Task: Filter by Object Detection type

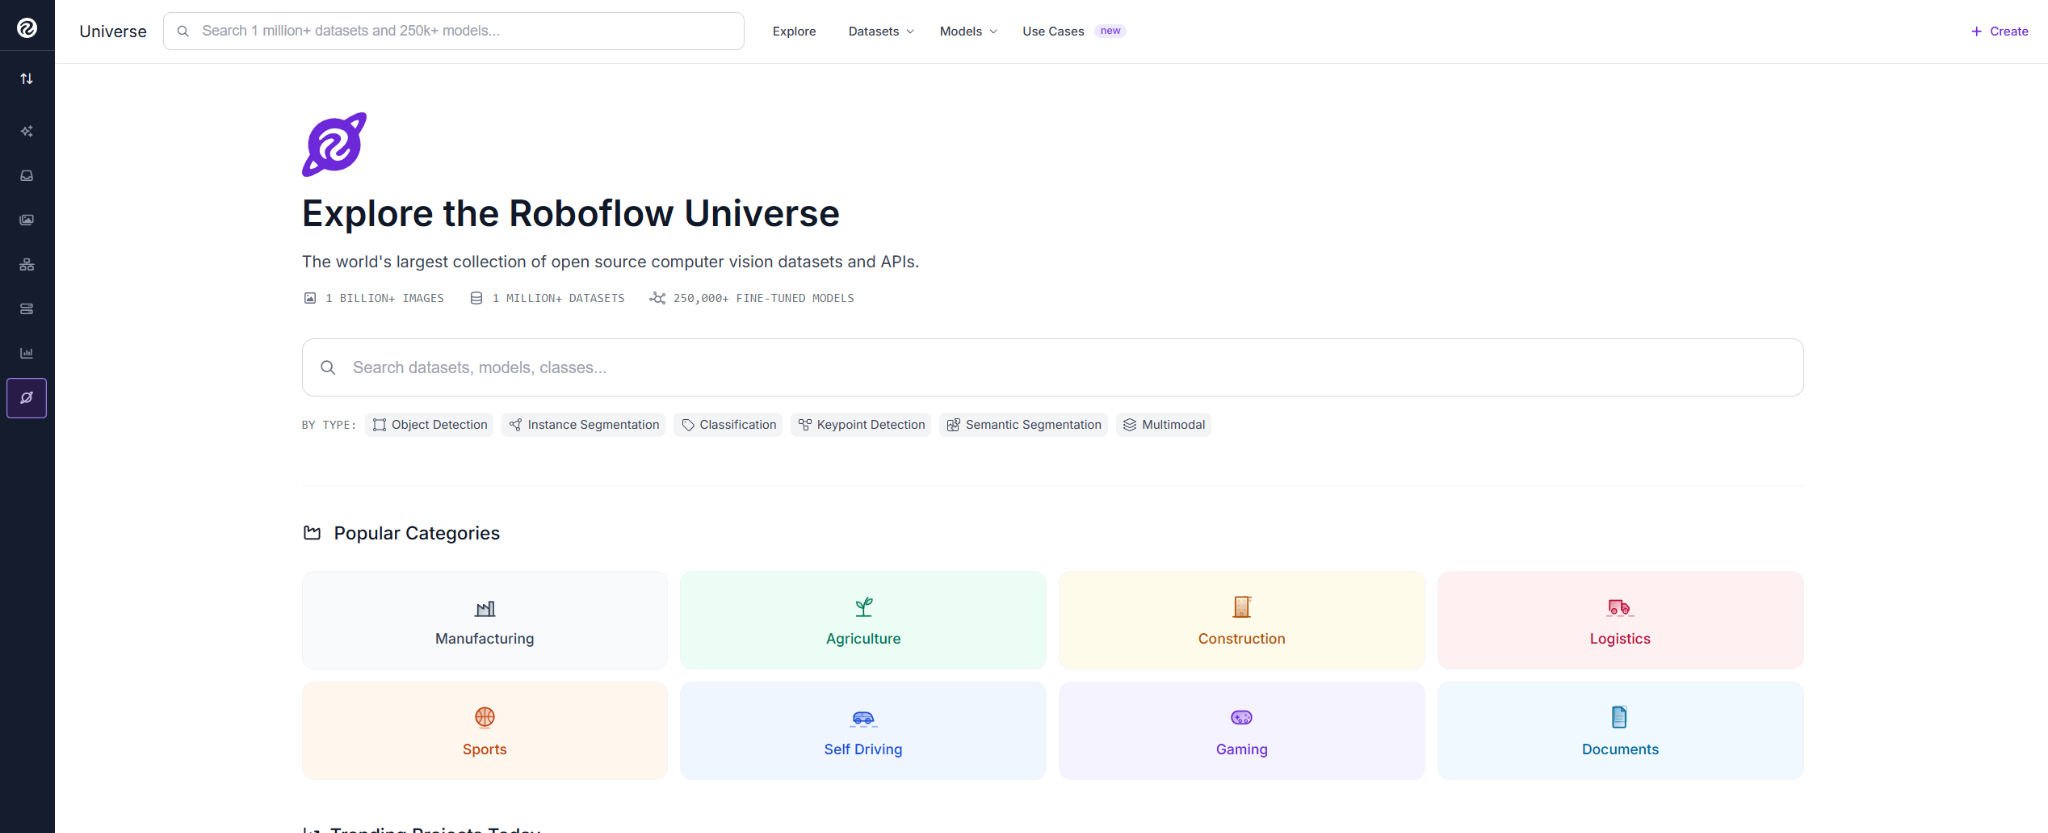Action: [430, 425]
